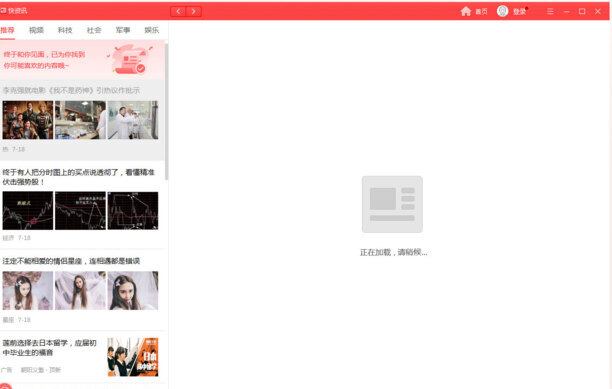The width and height of the screenshot is (612, 389).
Task: Open the 首页 home icon
Action: click(x=466, y=11)
